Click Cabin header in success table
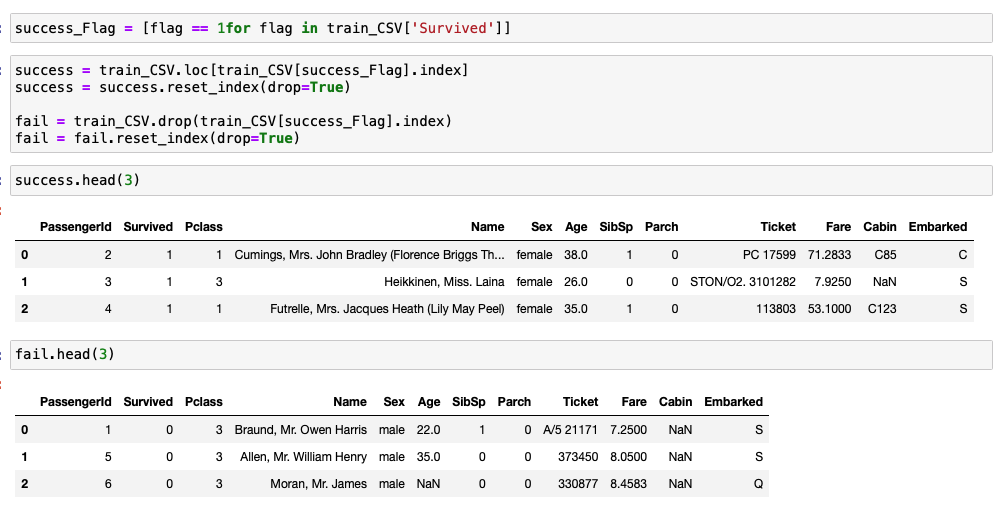 880,227
